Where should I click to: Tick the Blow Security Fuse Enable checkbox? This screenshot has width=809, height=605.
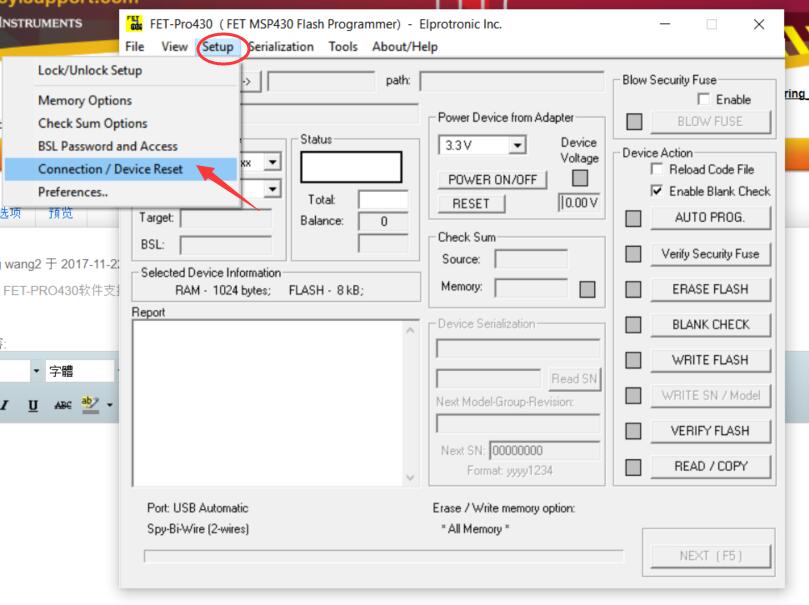[x=703, y=99]
